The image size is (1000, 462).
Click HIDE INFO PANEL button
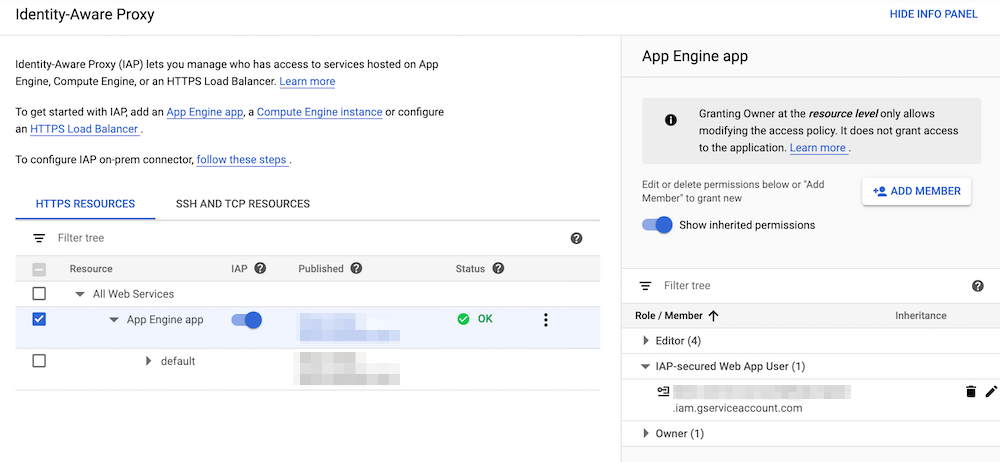tap(934, 14)
